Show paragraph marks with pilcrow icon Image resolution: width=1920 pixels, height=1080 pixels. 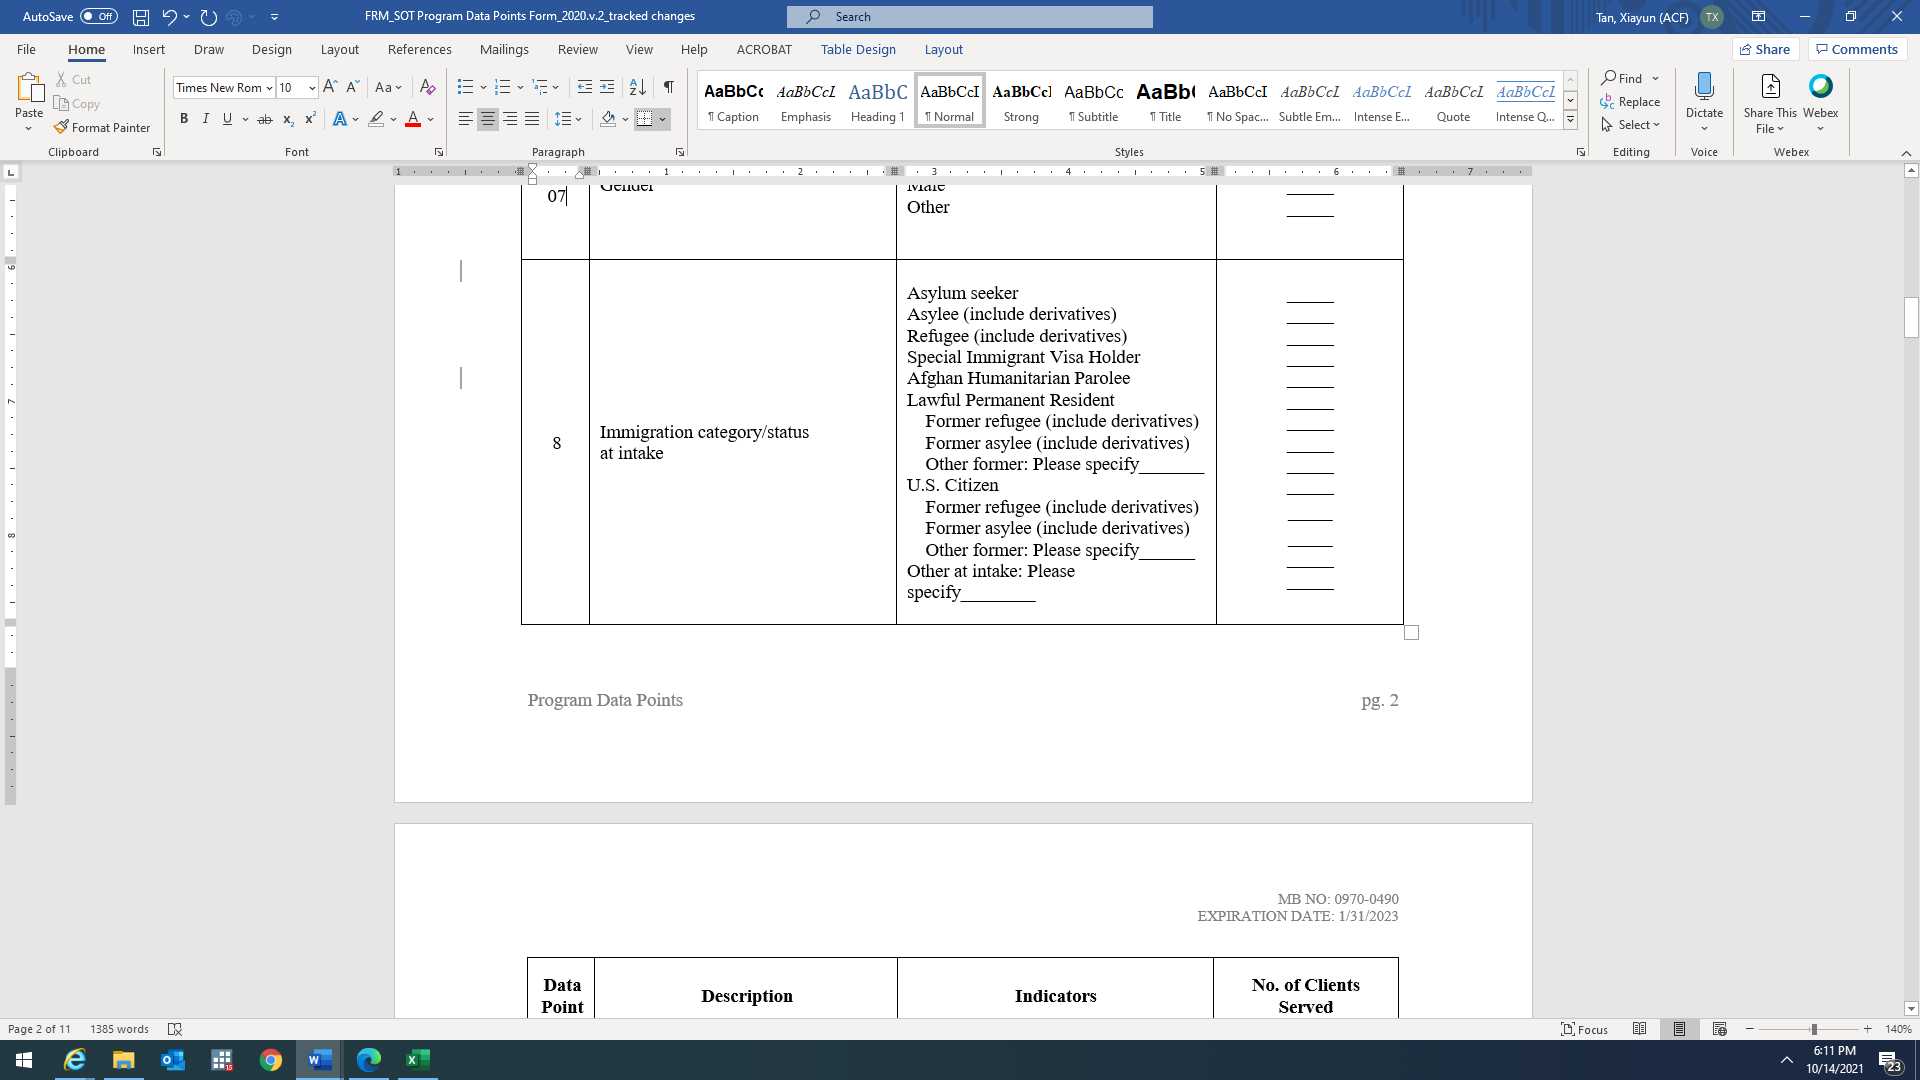point(668,87)
